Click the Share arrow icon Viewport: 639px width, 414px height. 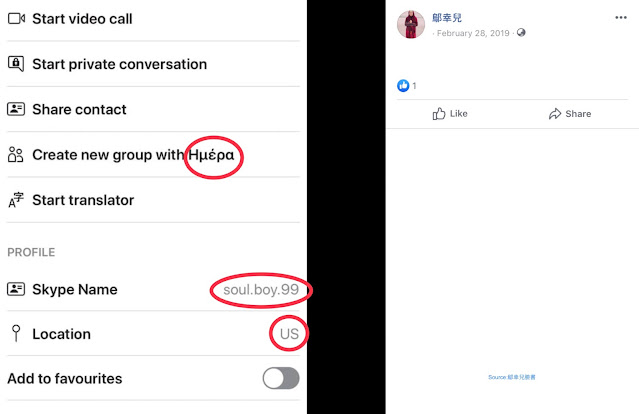pos(555,114)
